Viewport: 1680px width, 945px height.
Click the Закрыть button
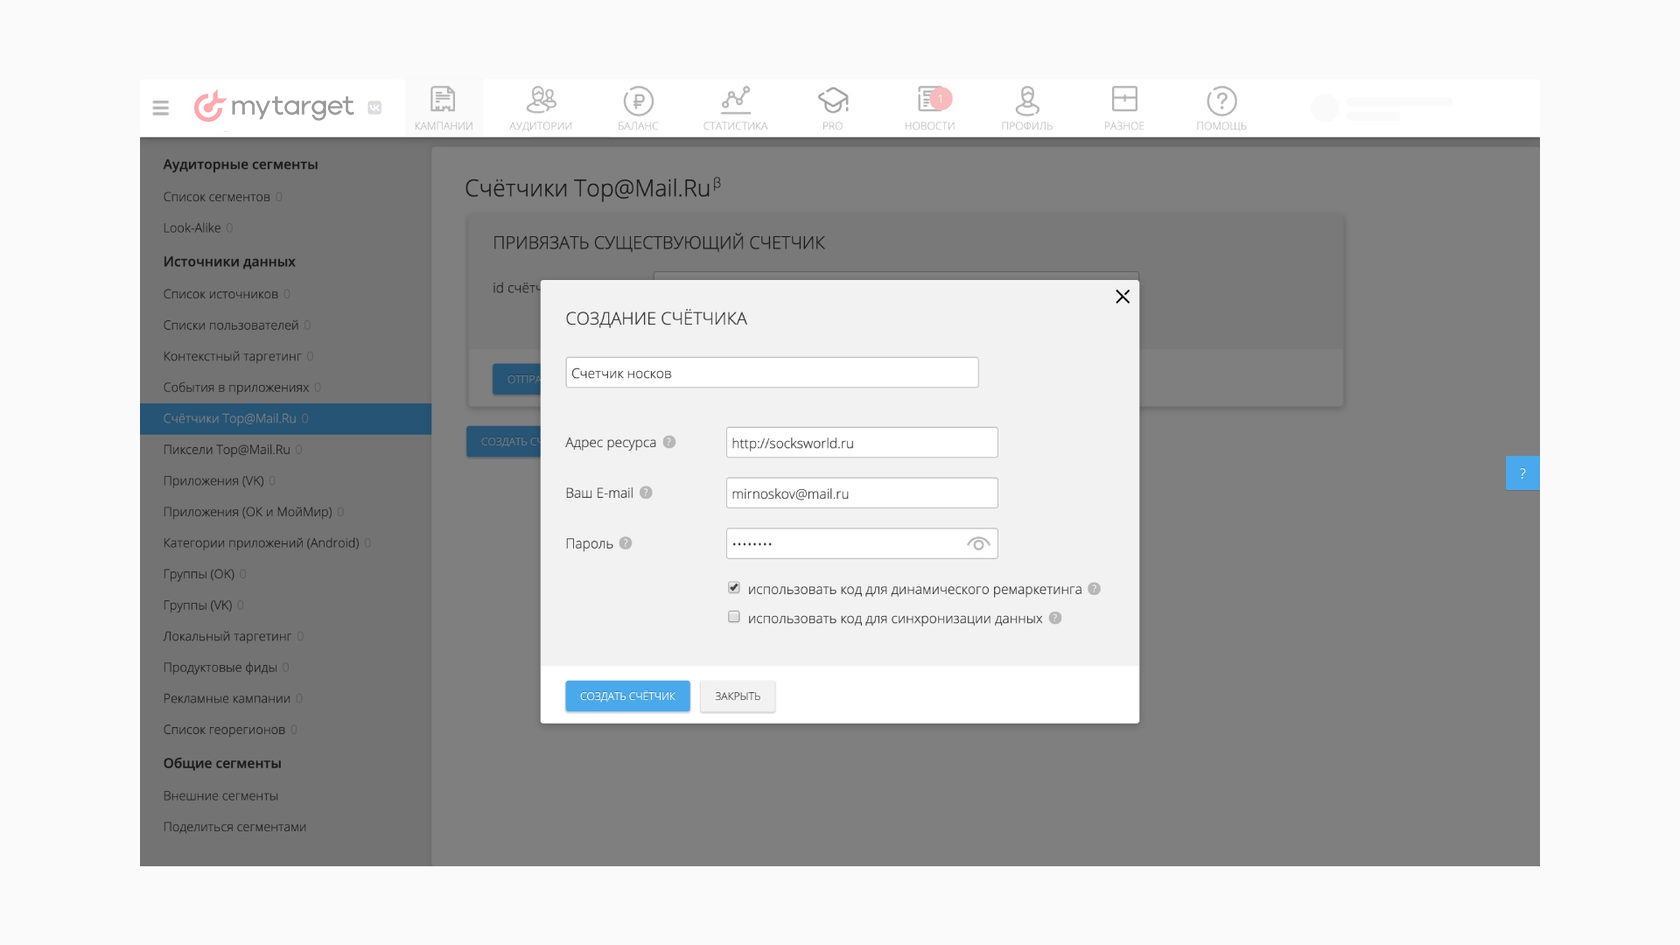[737, 696]
